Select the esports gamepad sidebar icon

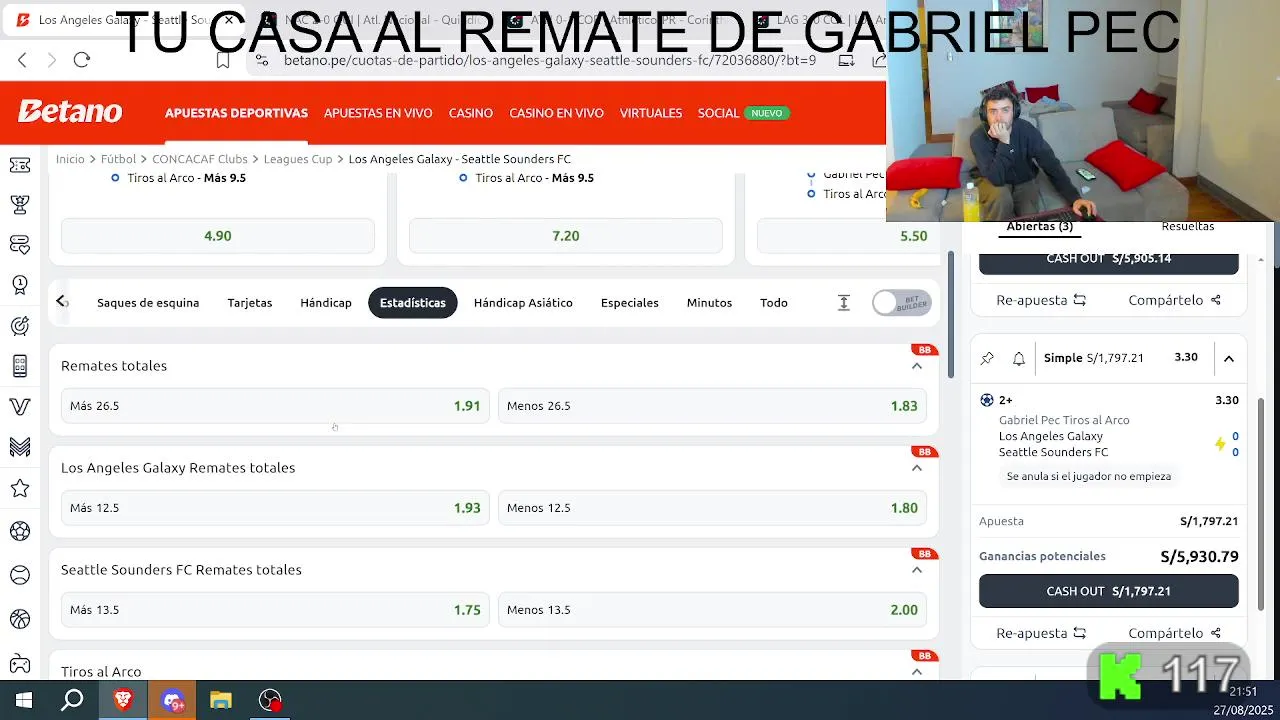(x=19, y=664)
